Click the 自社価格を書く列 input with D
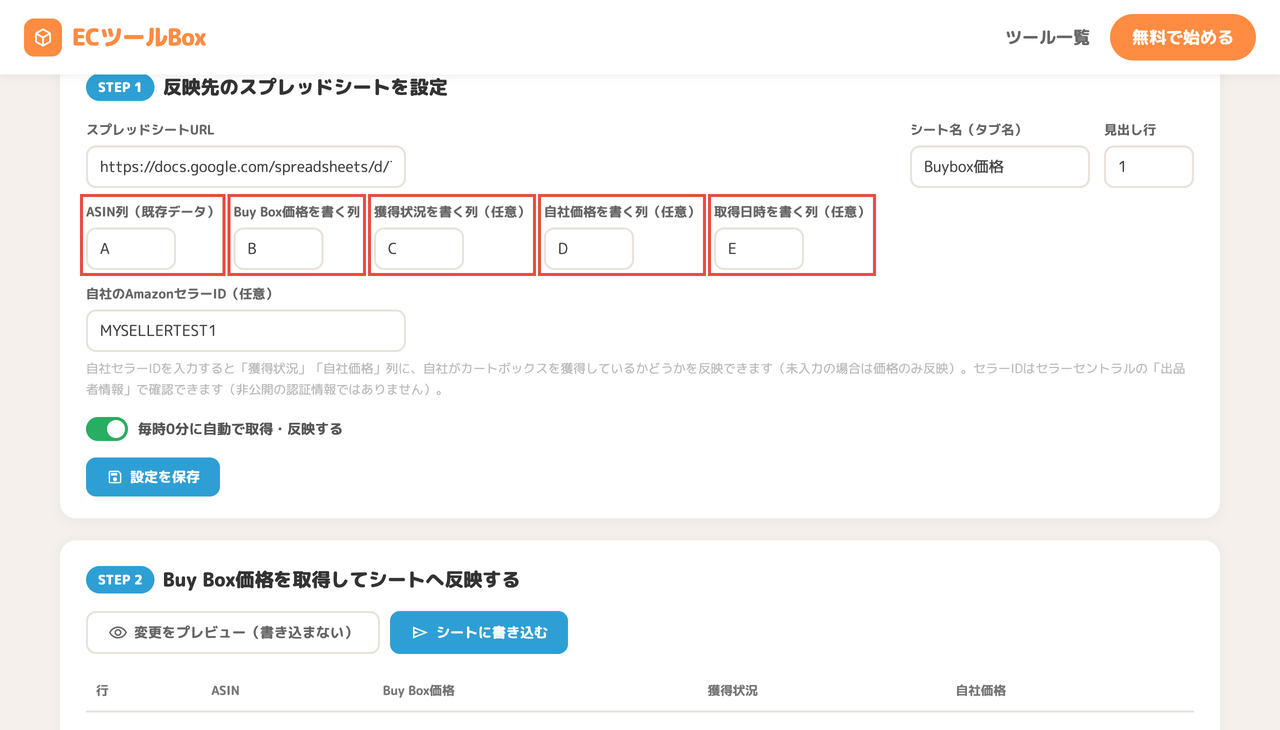1280x730 pixels. point(589,249)
